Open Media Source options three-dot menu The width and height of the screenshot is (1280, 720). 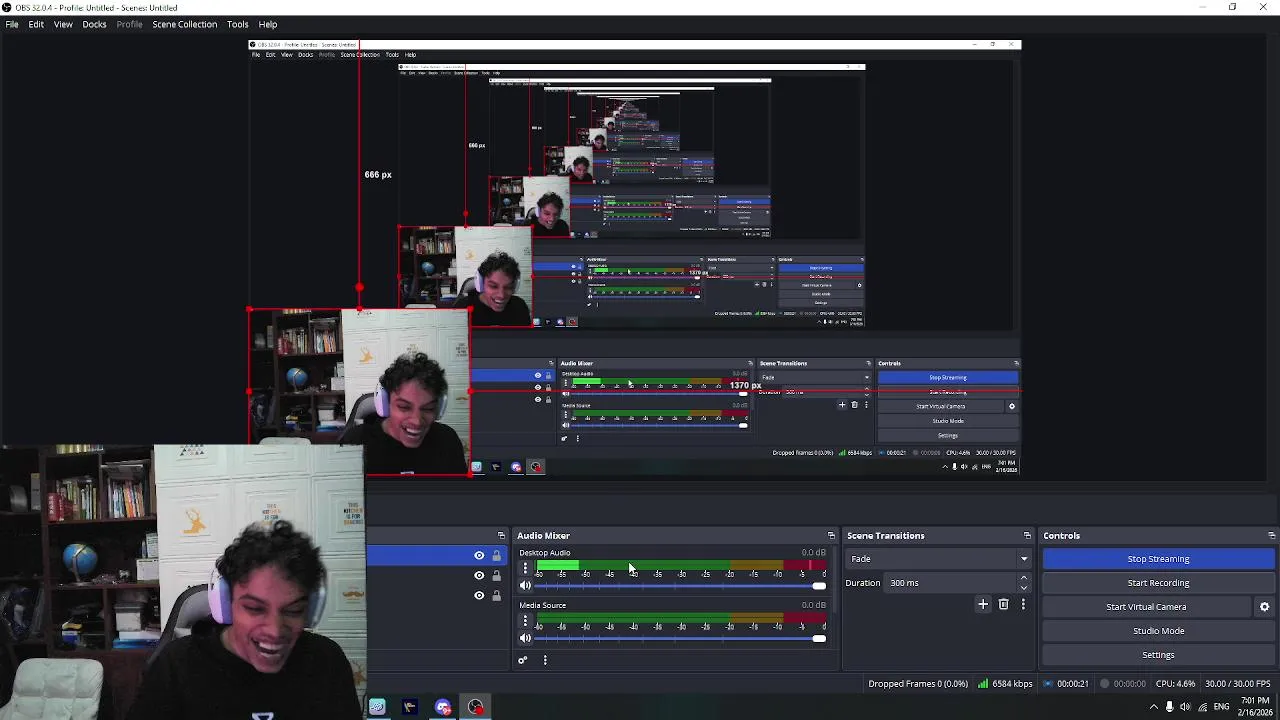pos(525,621)
